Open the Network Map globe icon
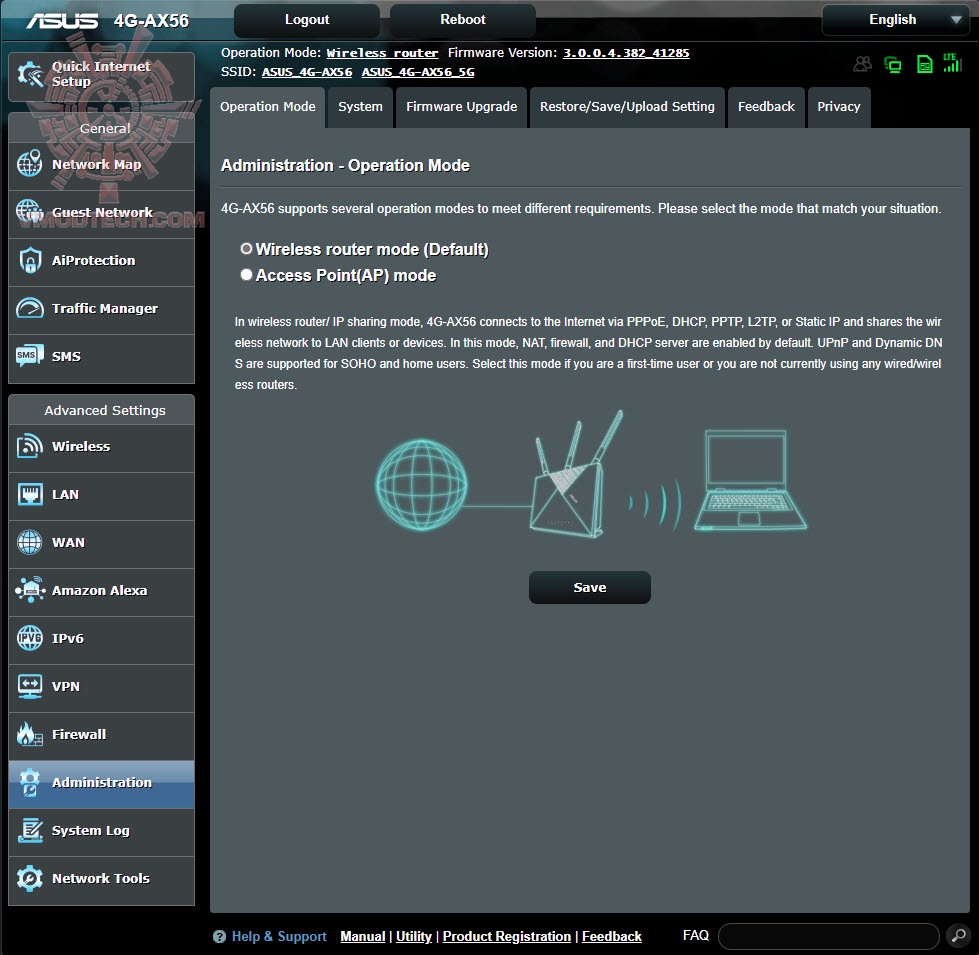This screenshot has height=955, width=979. click(x=29, y=164)
